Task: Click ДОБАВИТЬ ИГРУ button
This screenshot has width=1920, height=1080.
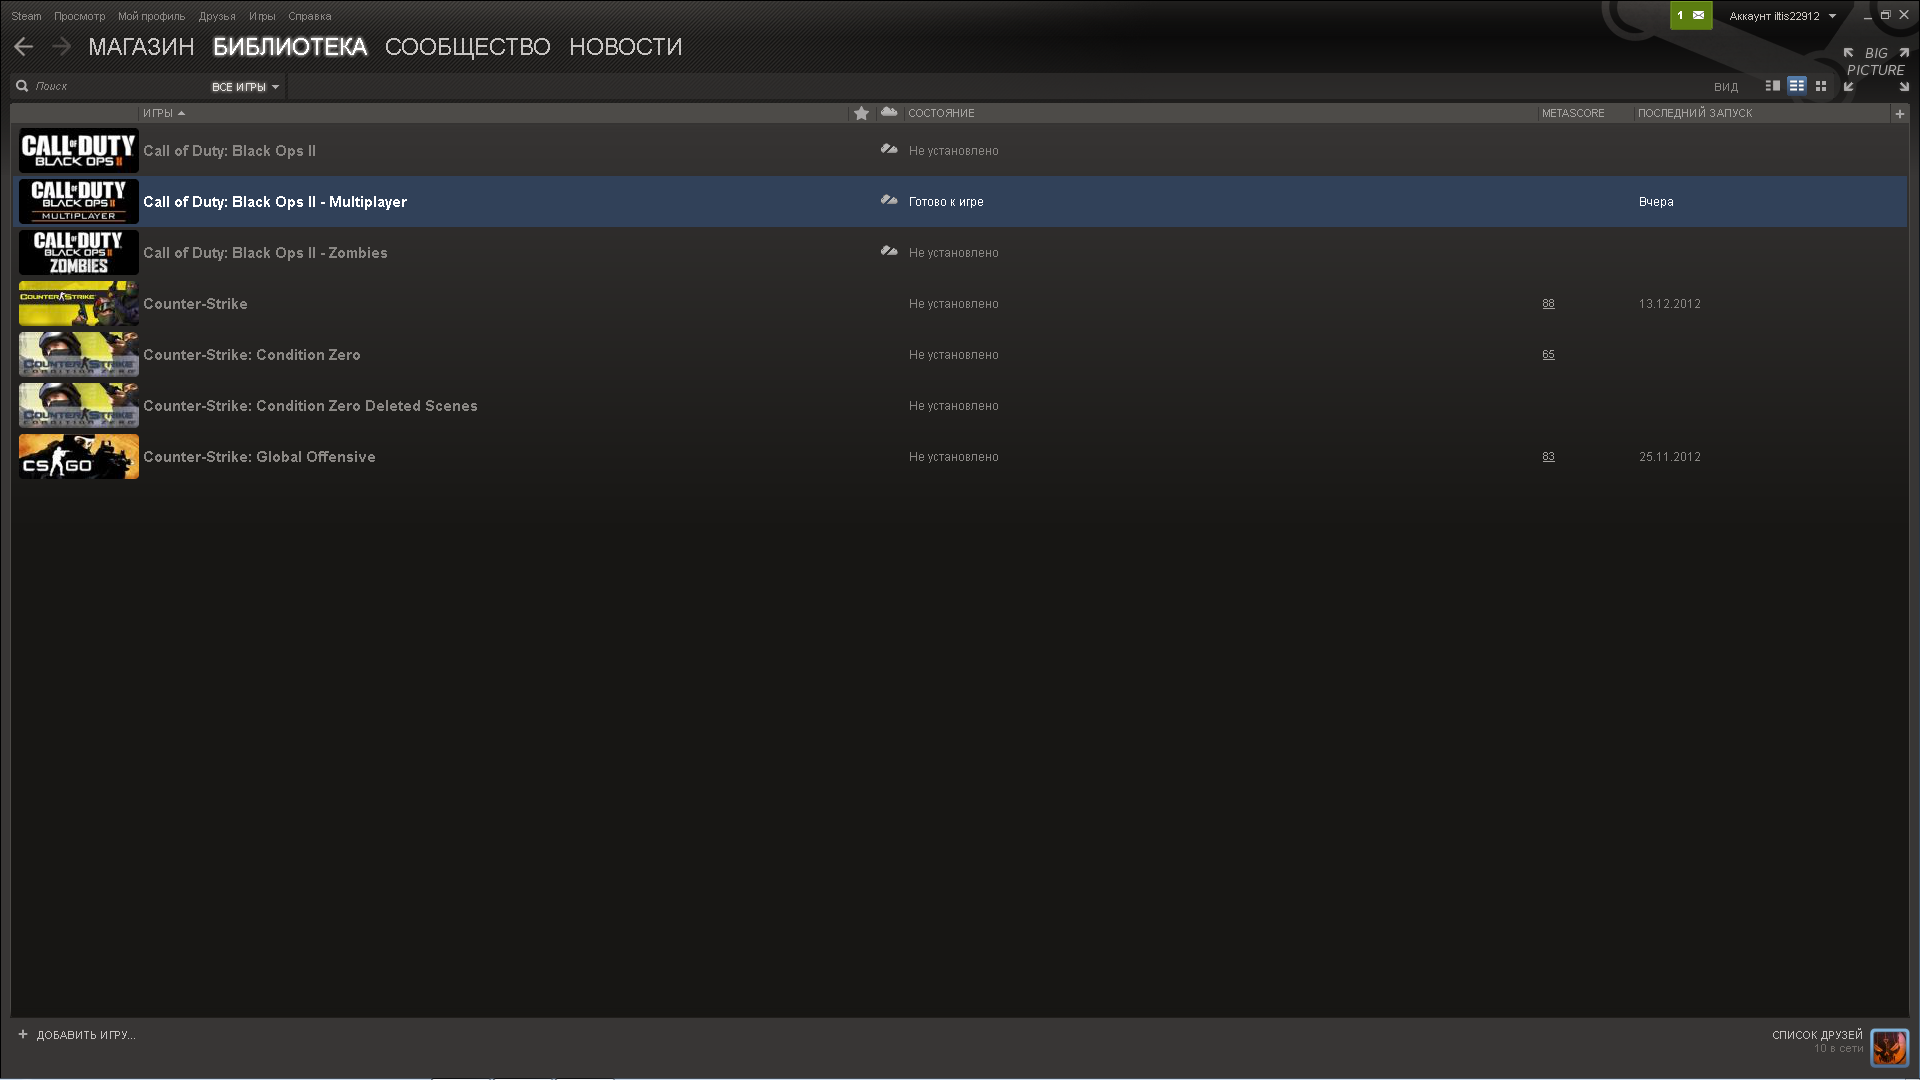Action: (77, 1035)
